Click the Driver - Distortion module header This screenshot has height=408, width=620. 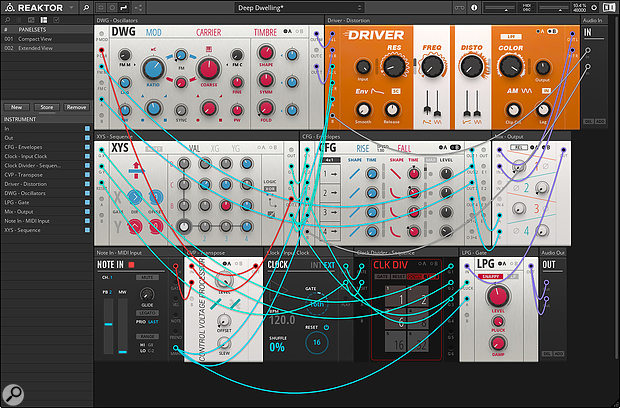tap(452, 20)
